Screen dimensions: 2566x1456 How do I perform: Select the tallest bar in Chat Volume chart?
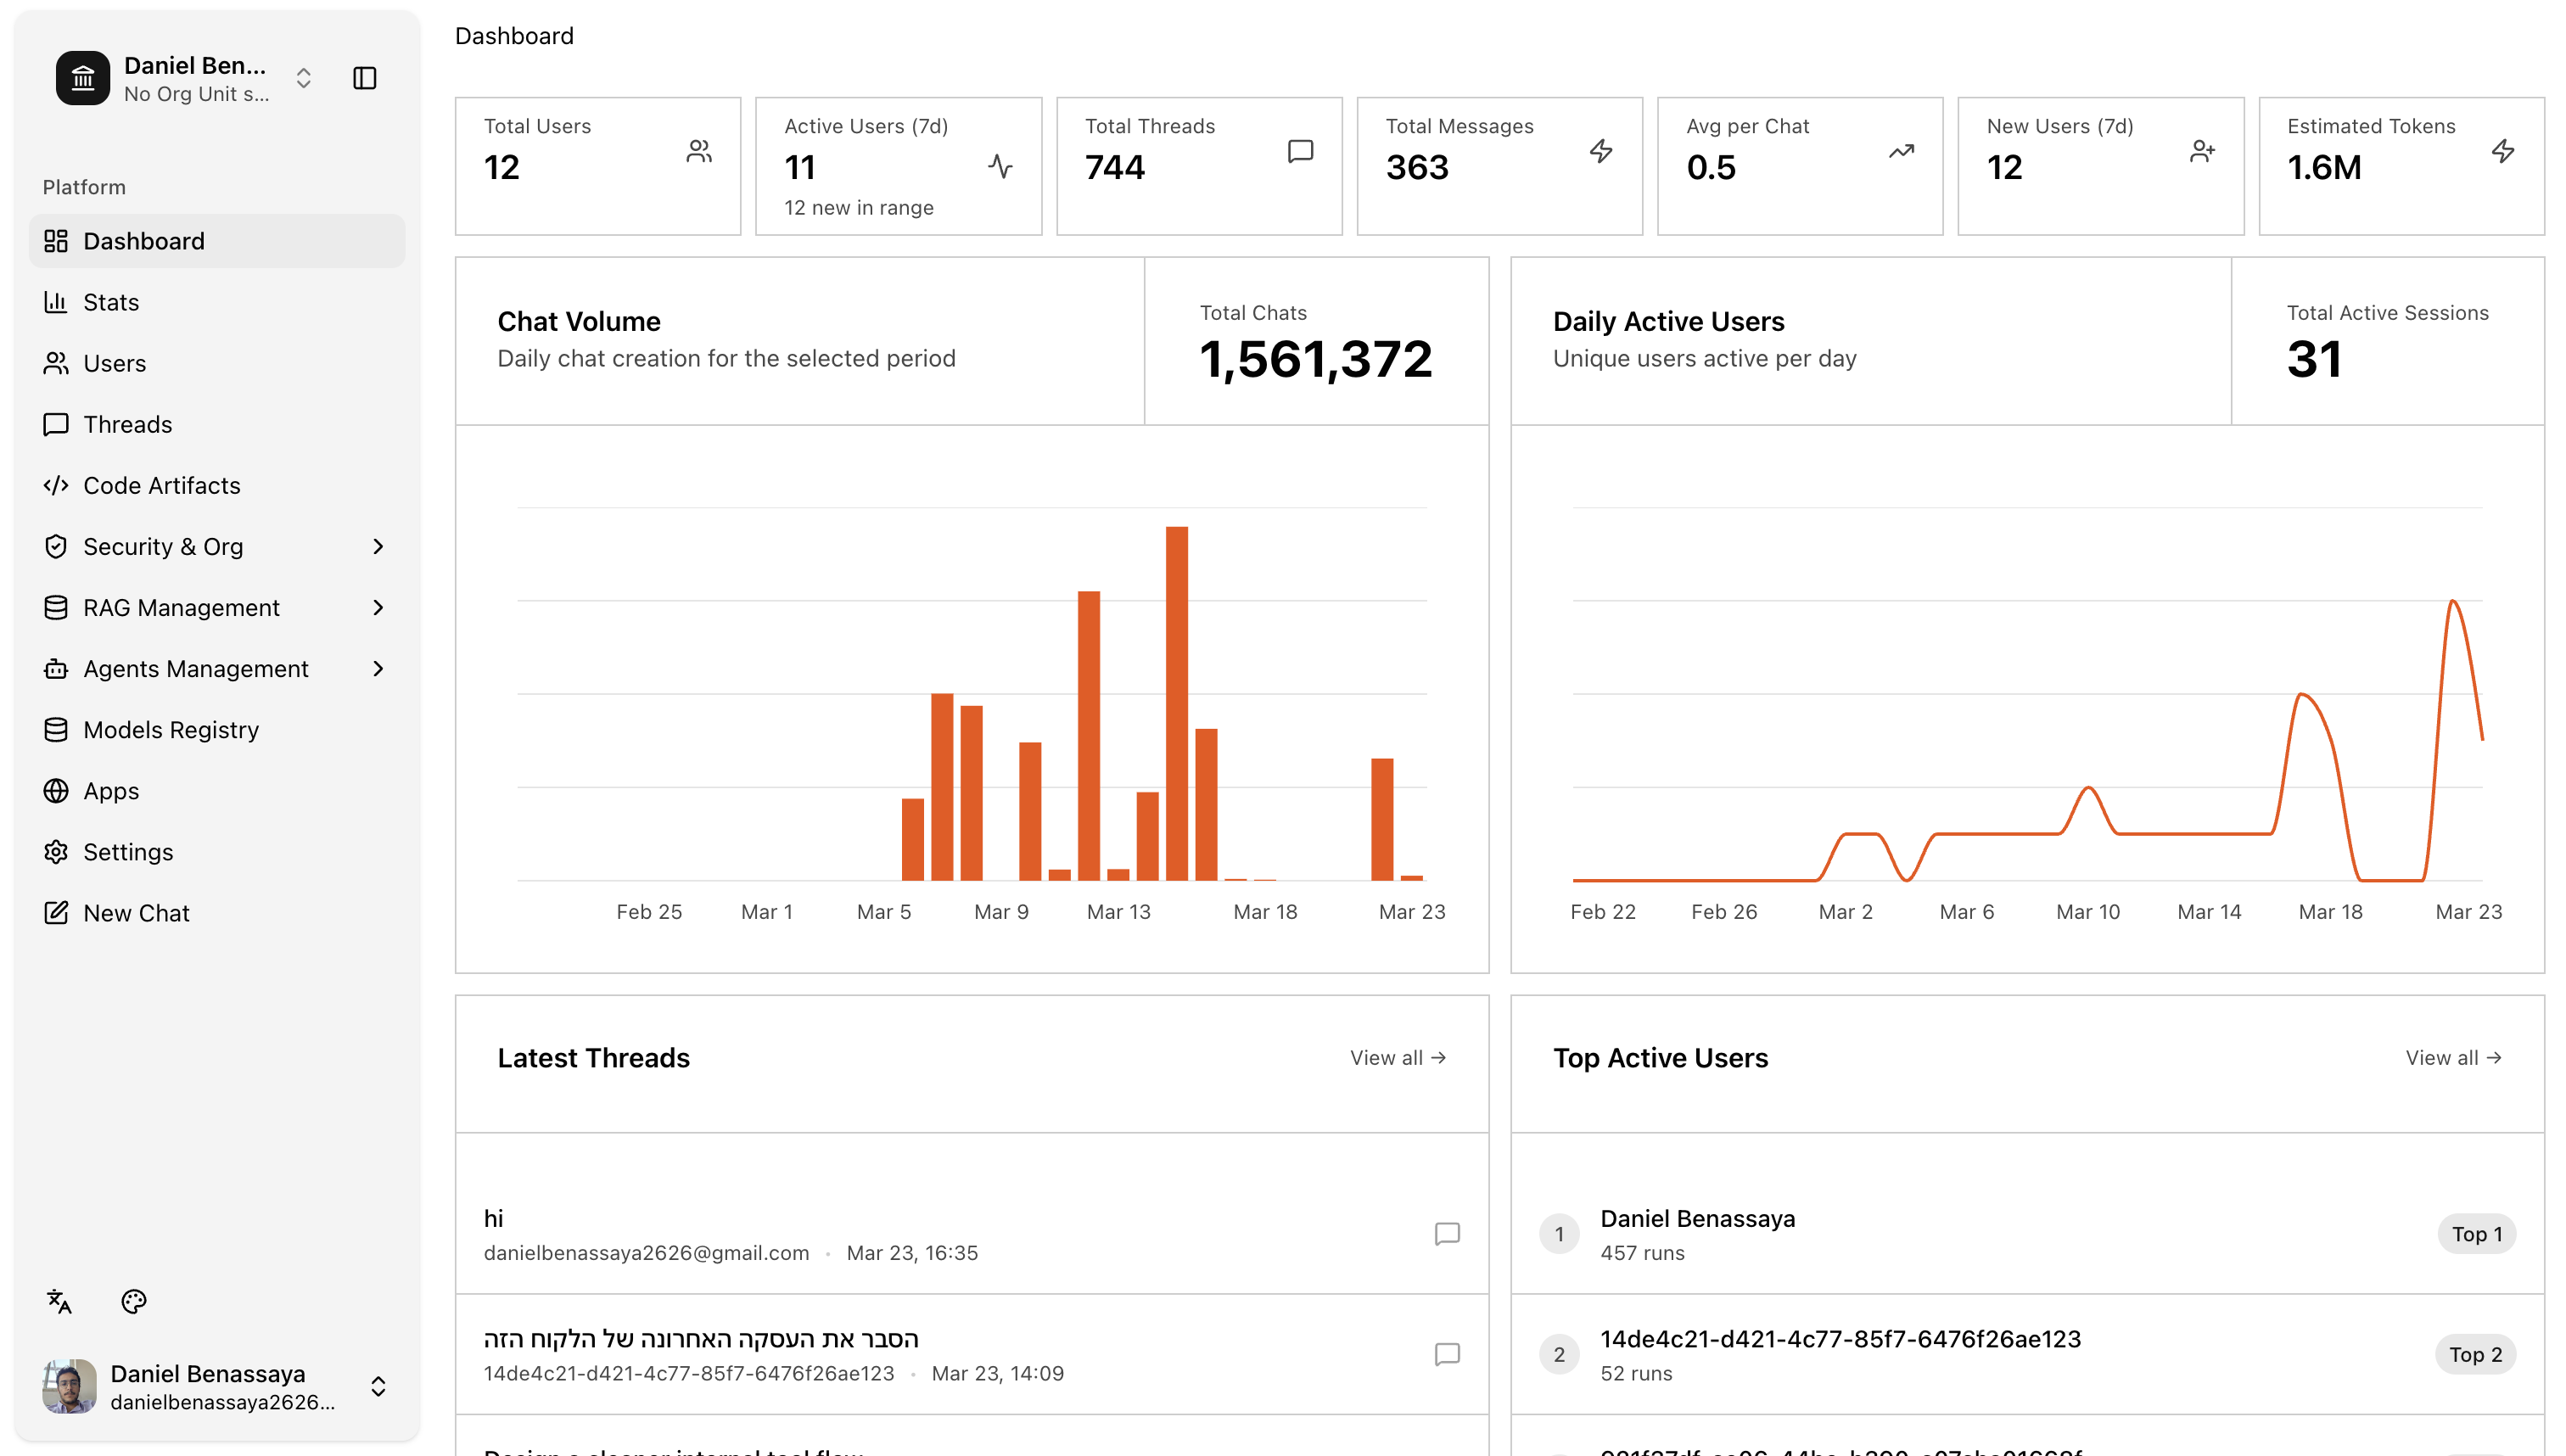pos(1179,700)
